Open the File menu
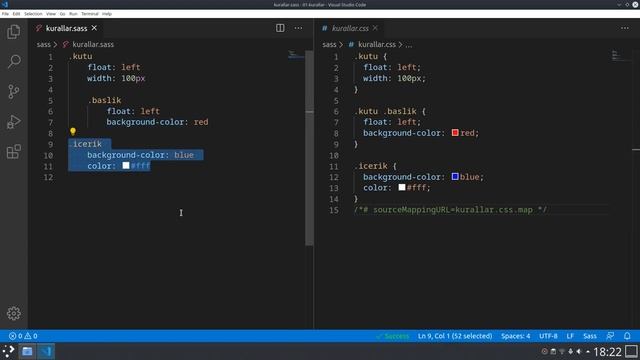The image size is (640, 360). pyautogui.click(x=5, y=14)
